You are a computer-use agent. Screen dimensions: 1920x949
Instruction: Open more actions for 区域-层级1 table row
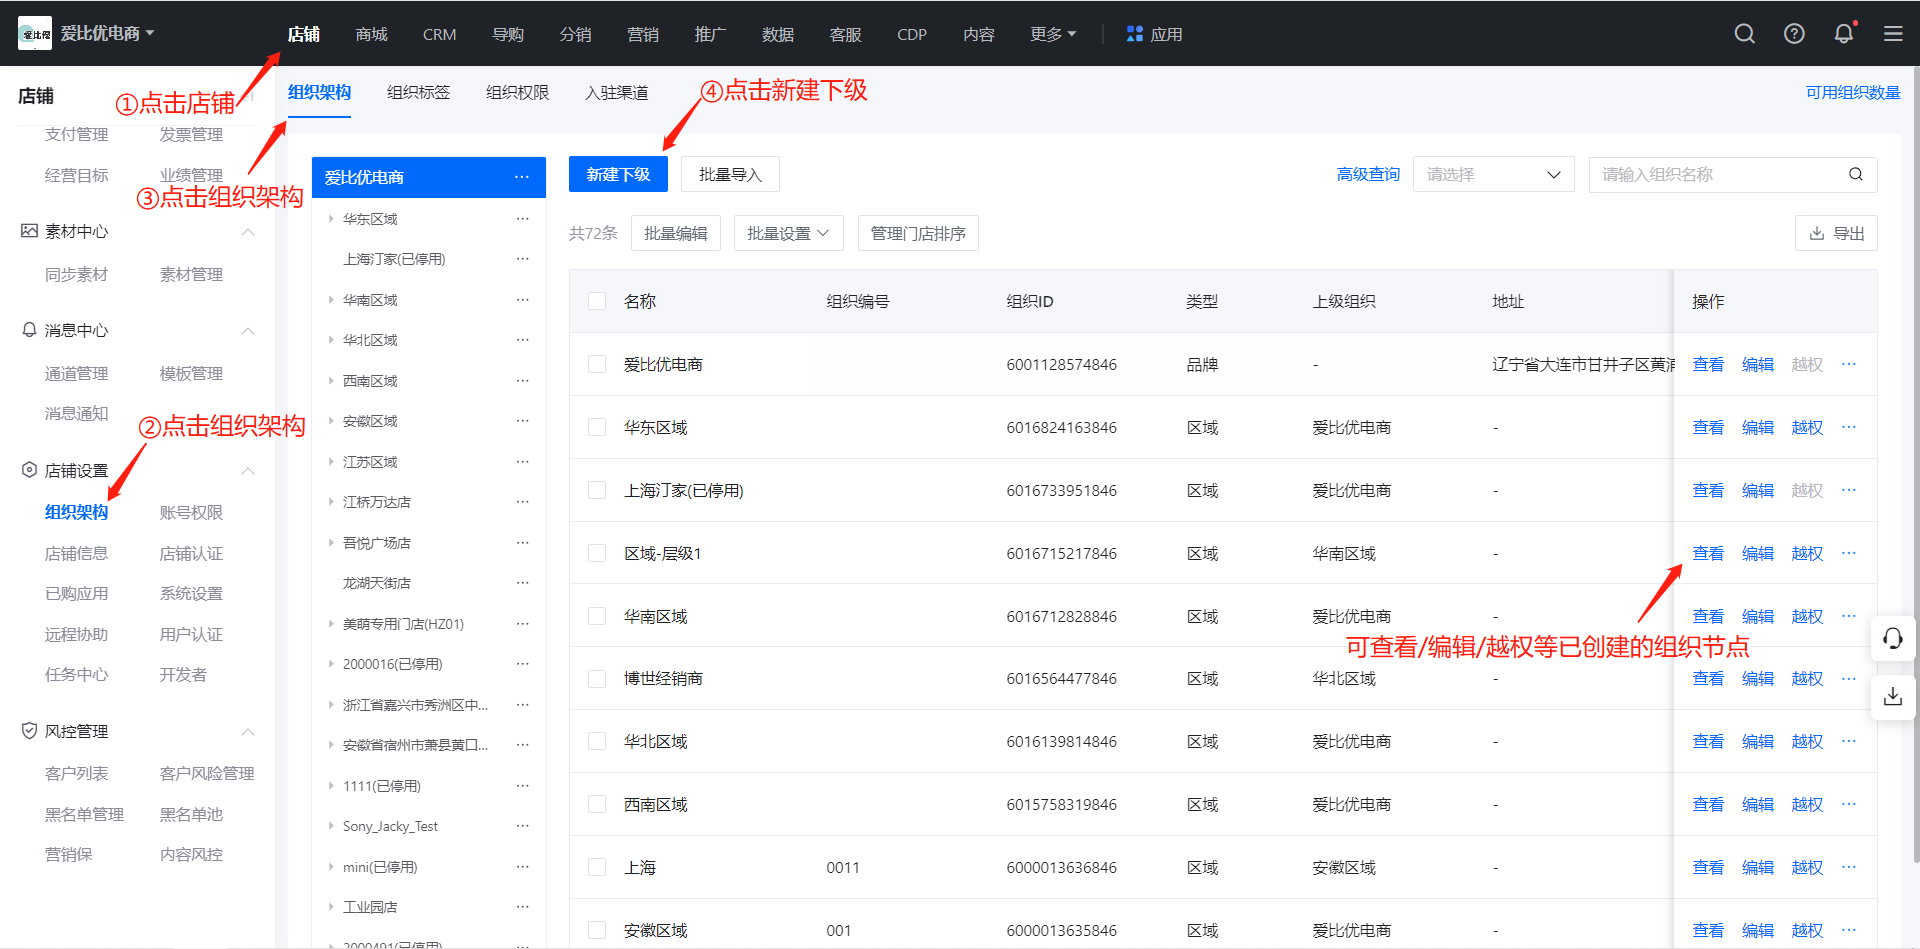[1849, 553]
